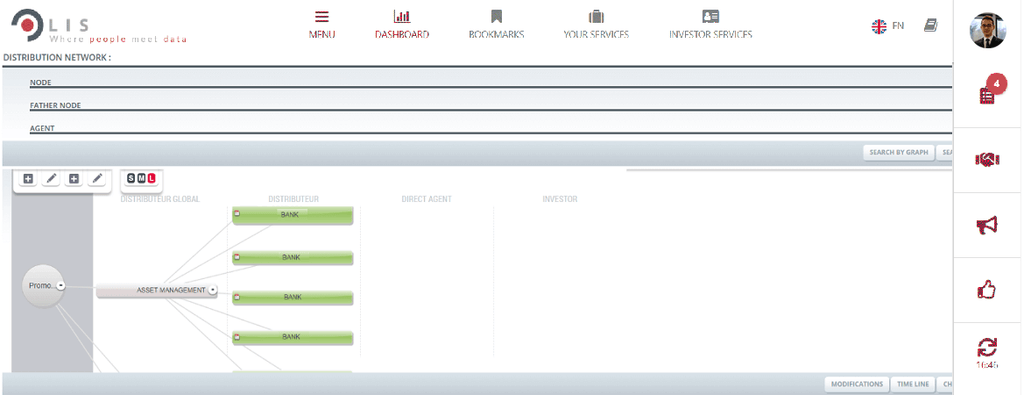The height and width of the screenshot is (395, 1024).
Task: Click the first pencil edit icon
Action: pos(51,178)
